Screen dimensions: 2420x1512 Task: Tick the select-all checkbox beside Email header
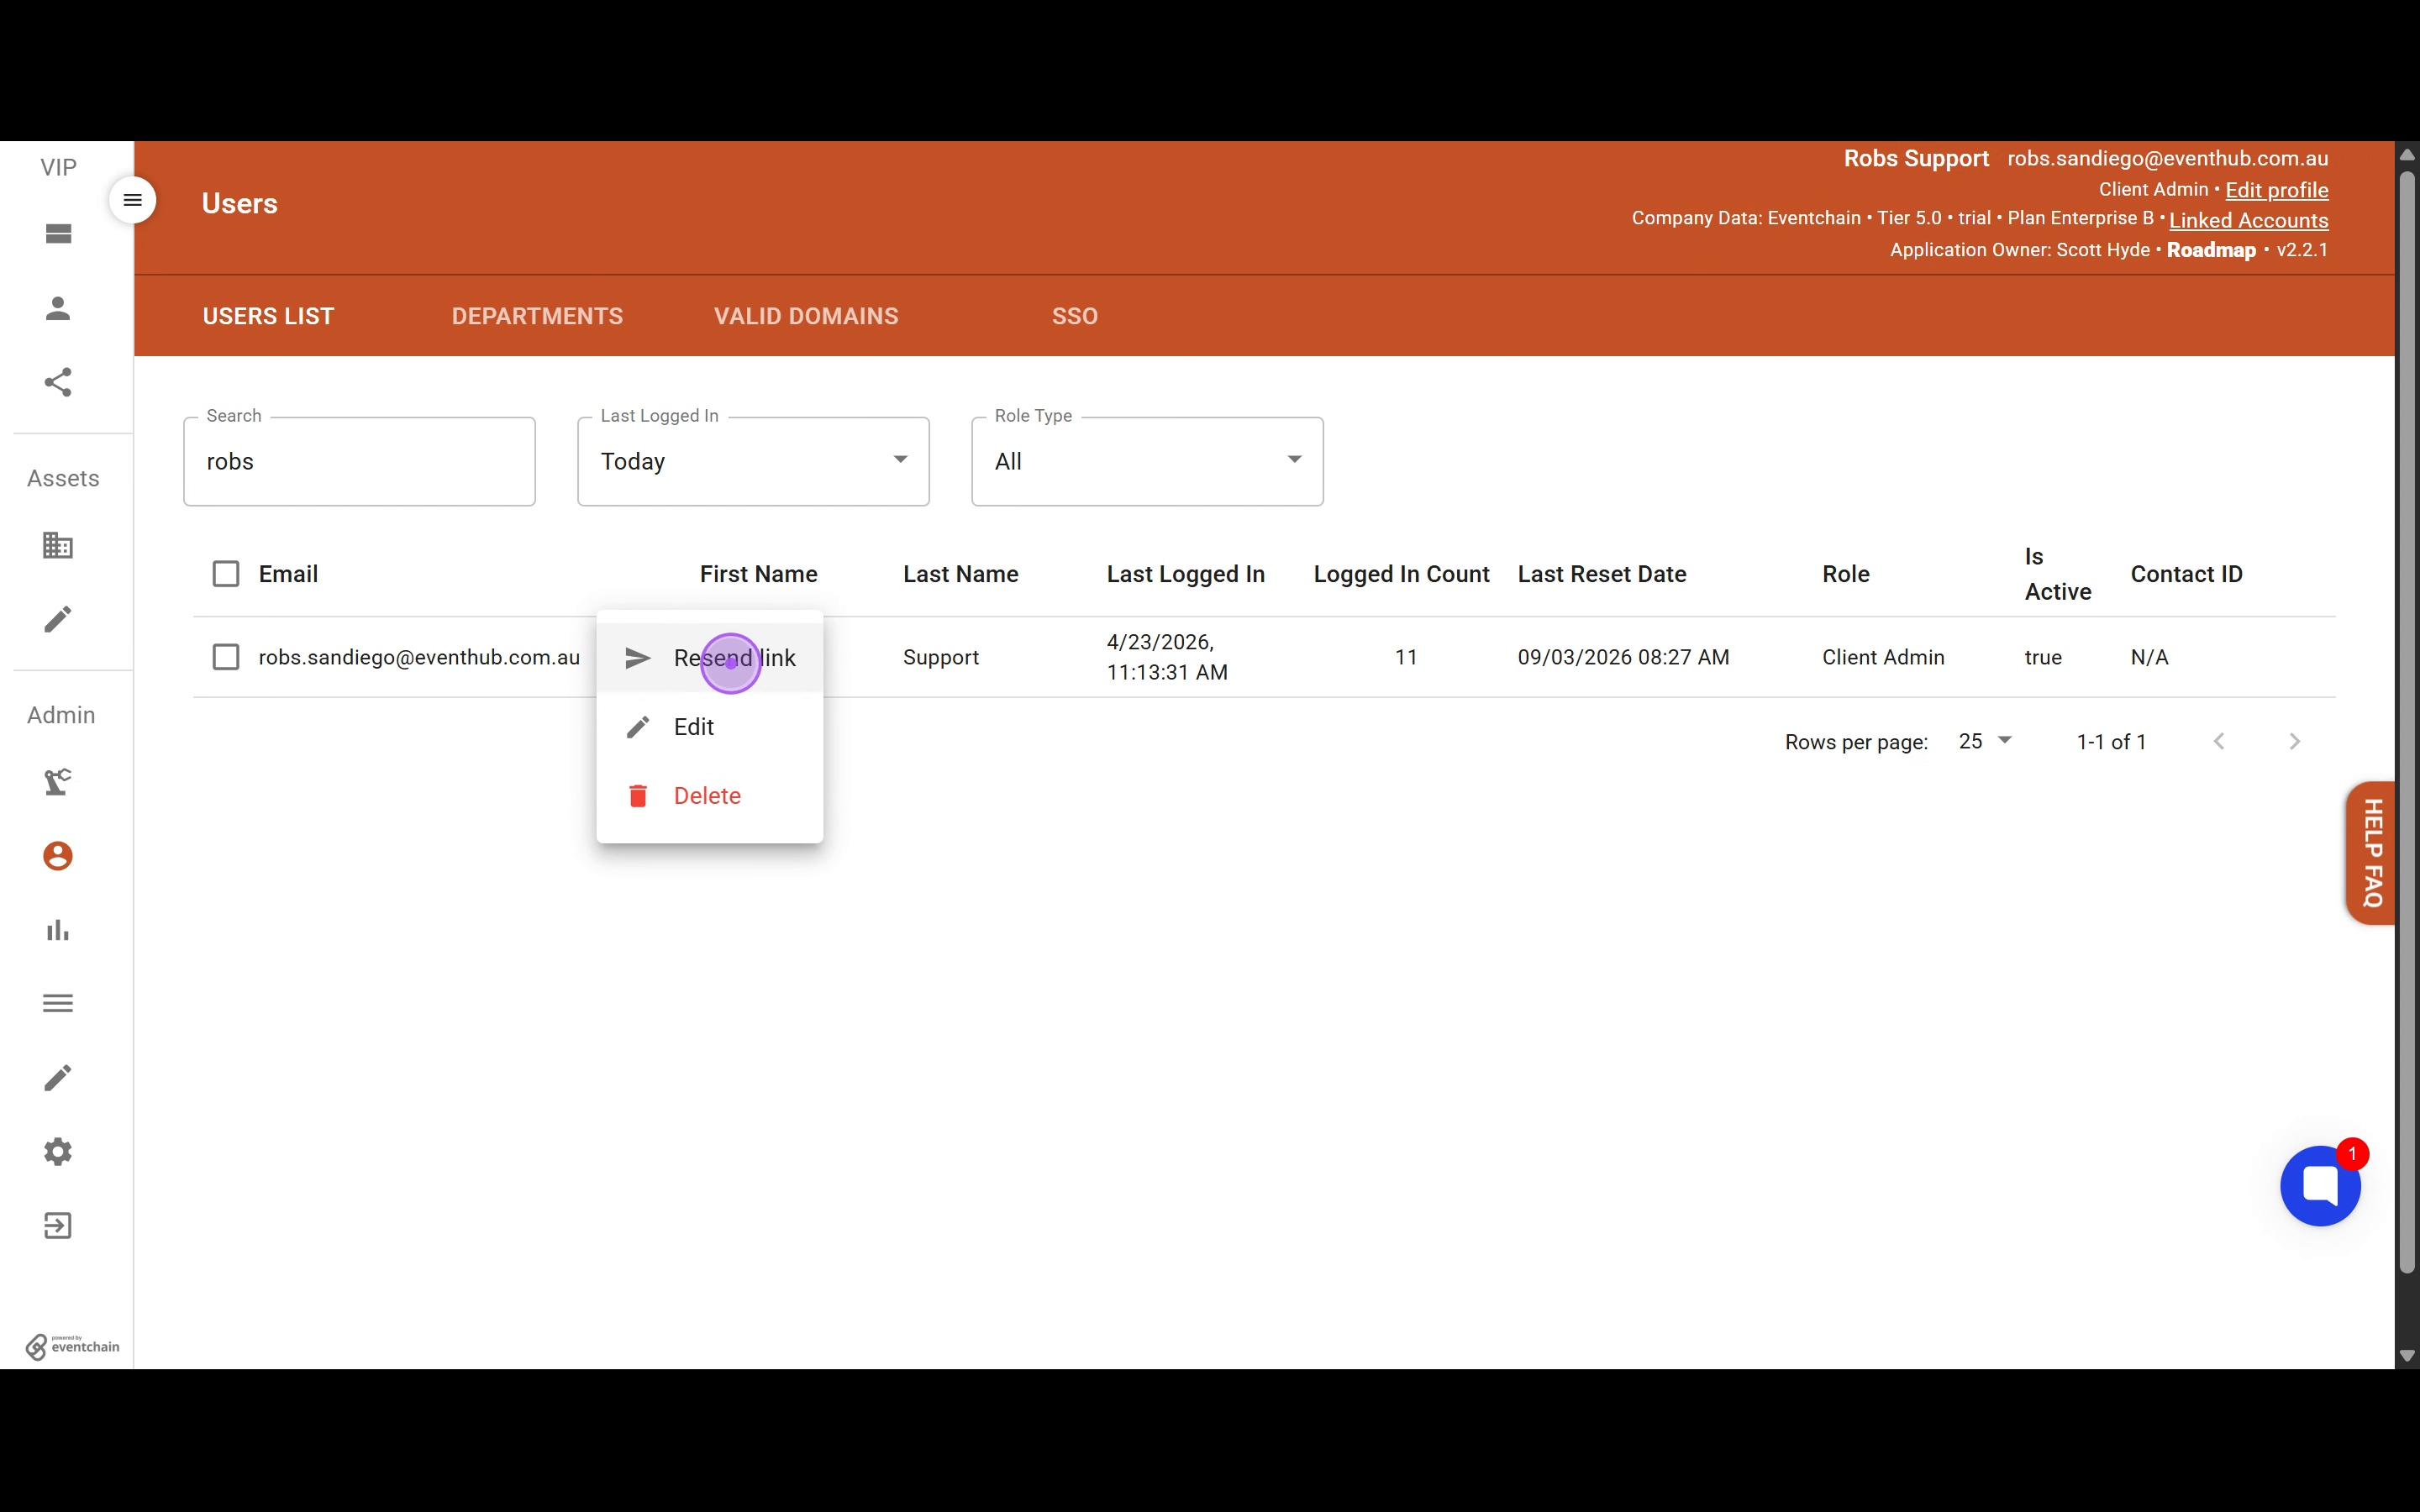coord(226,574)
